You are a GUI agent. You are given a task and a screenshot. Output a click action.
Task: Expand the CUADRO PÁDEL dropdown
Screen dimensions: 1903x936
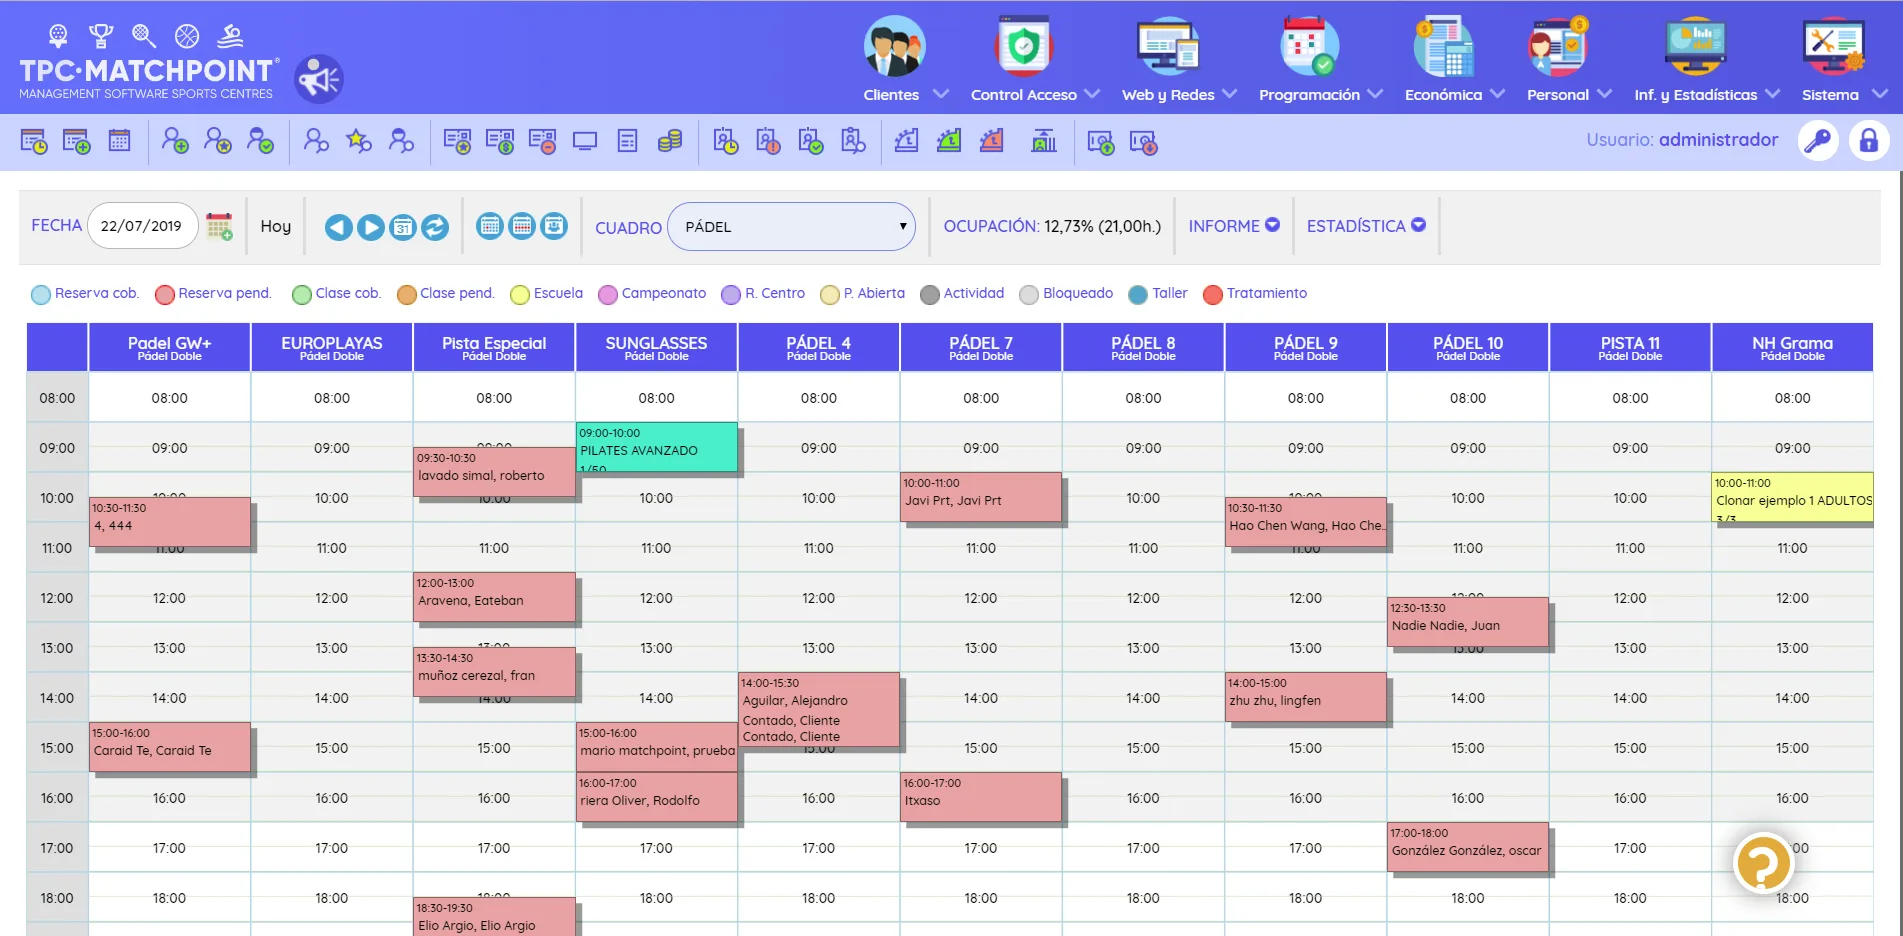[791, 227]
